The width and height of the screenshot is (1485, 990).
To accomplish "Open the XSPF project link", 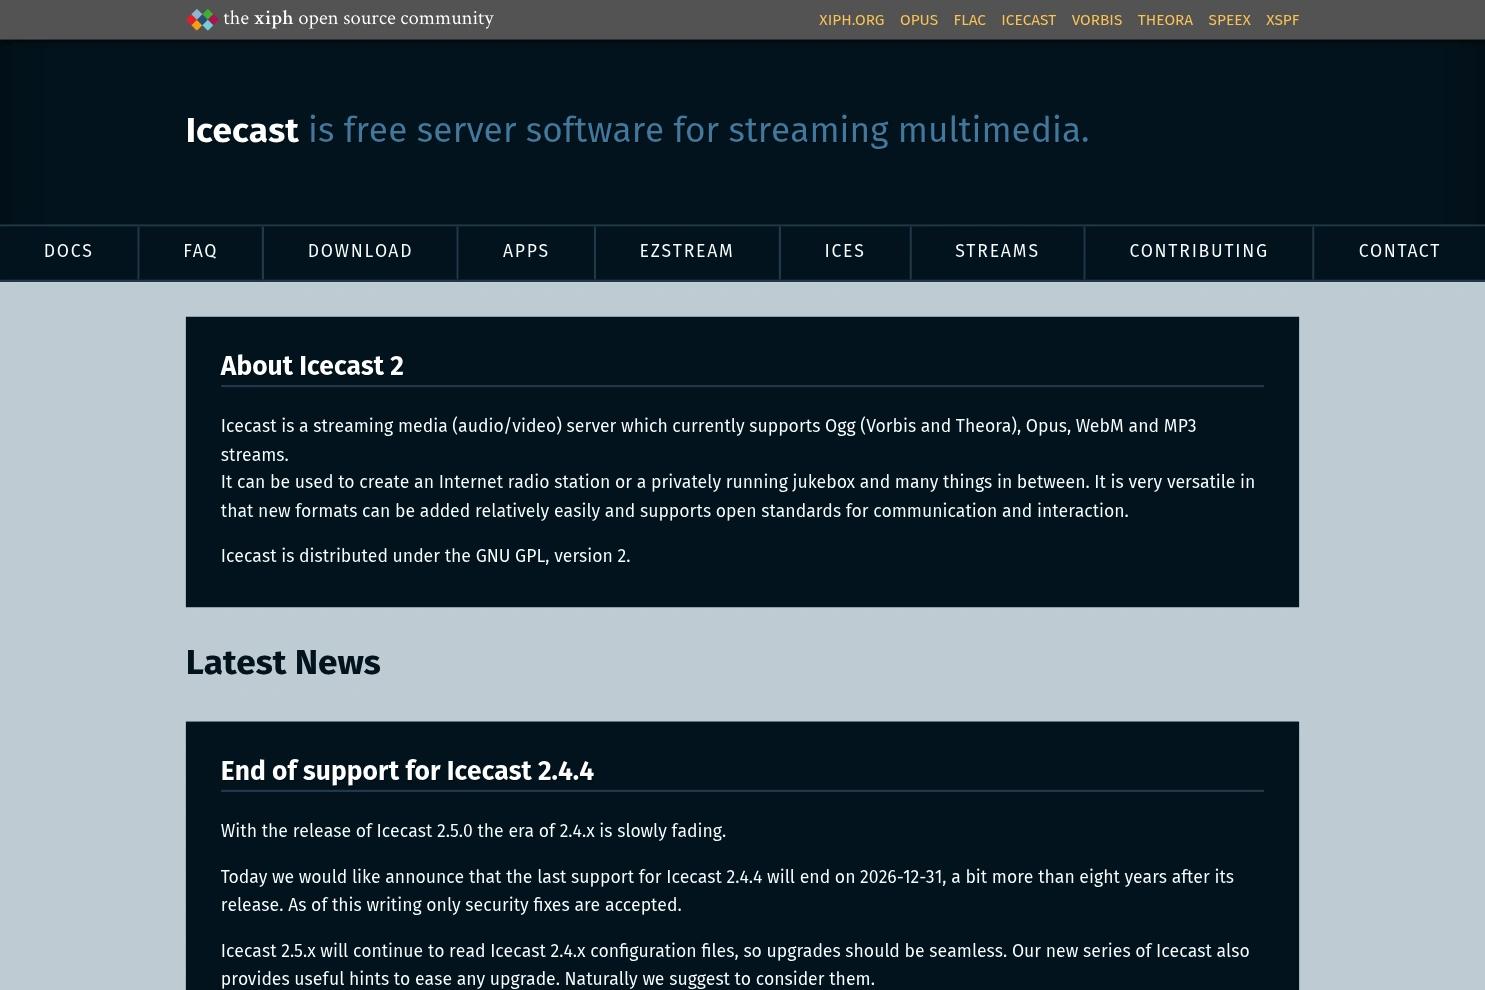I will (1282, 20).
